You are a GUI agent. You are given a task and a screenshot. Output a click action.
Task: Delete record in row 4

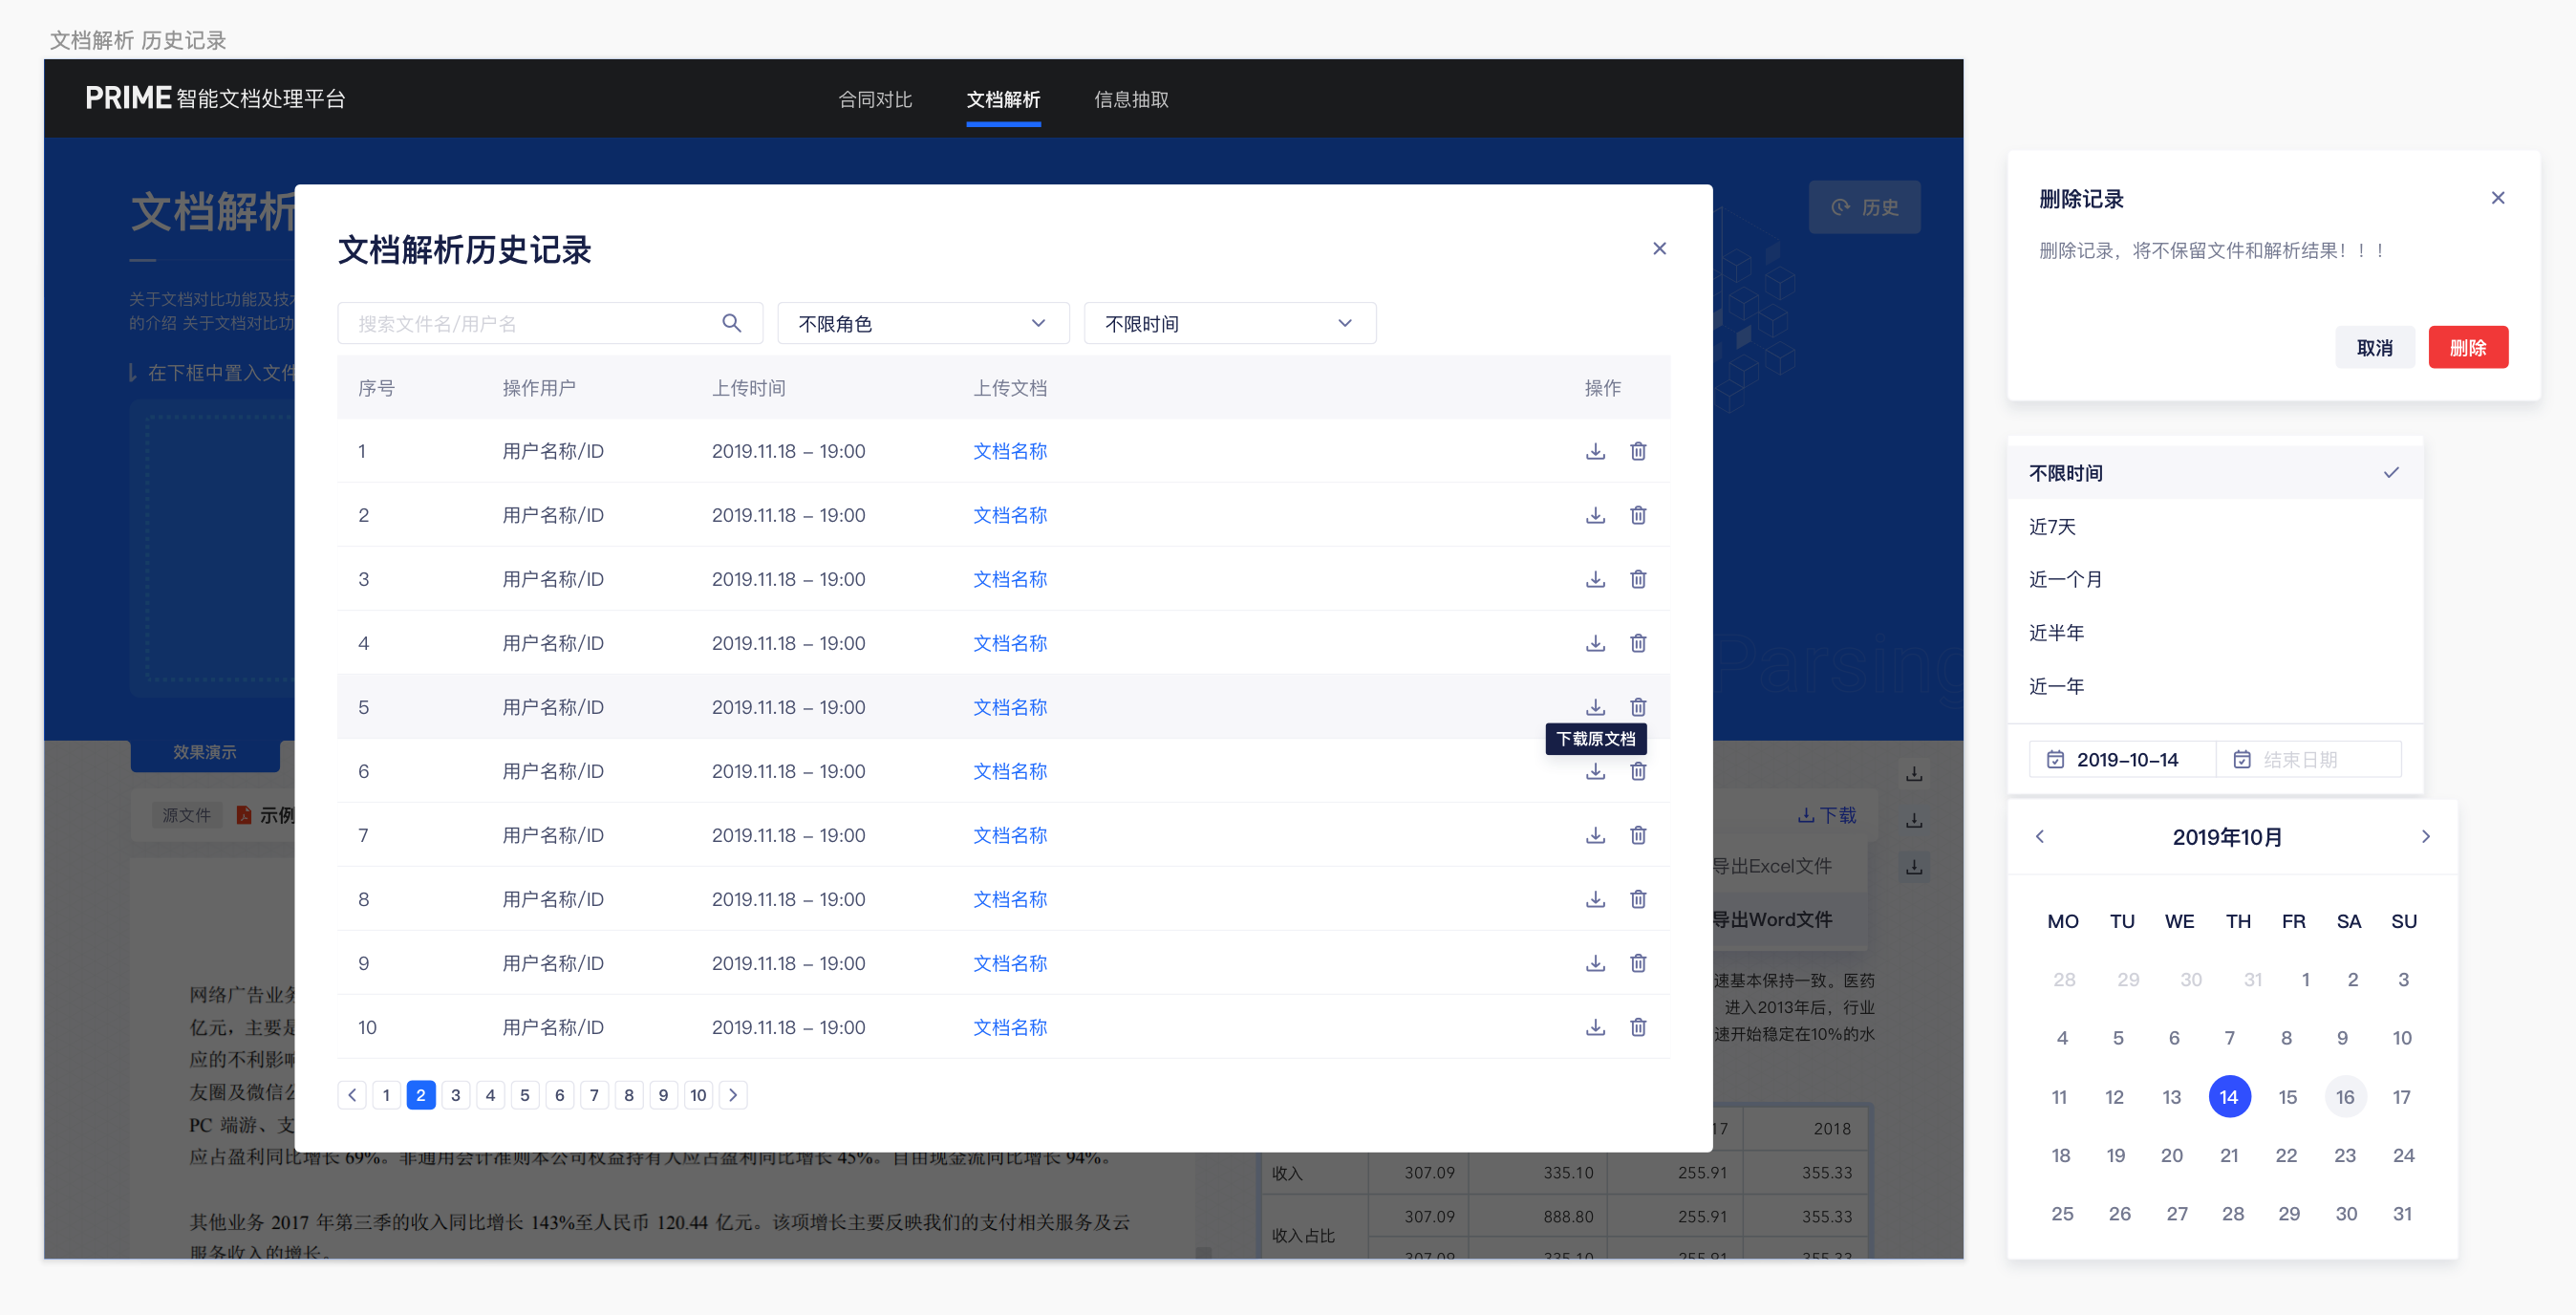(x=1638, y=643)
